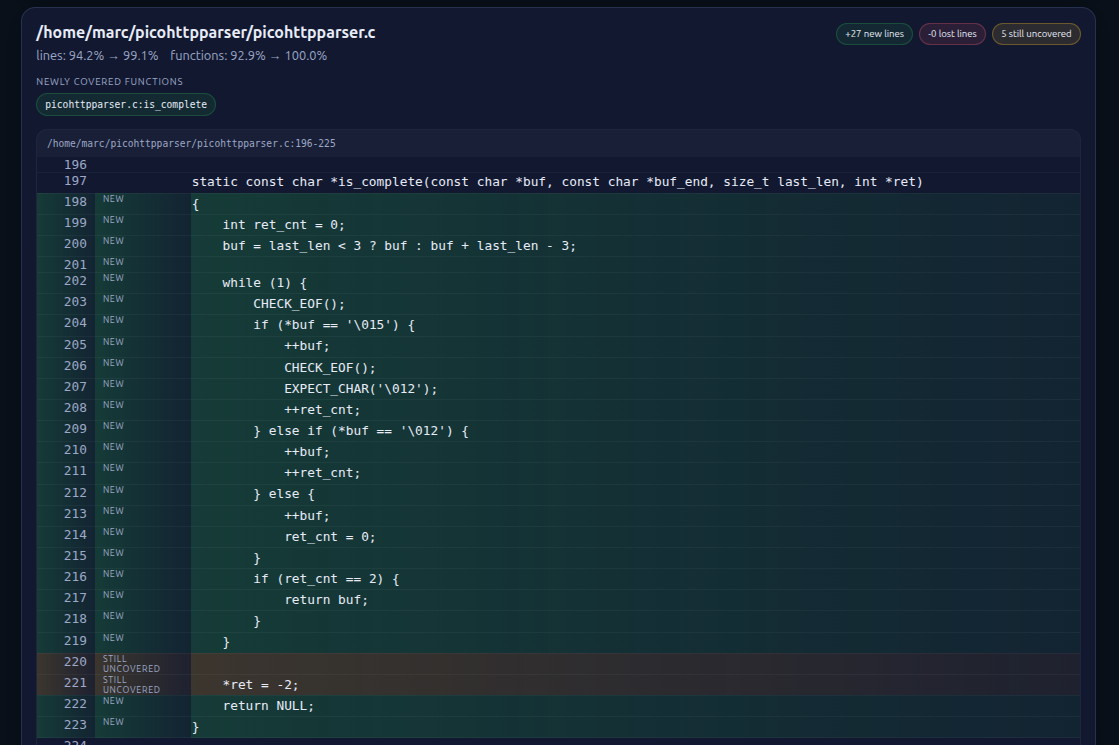Image resolution: width=1119 pixels, height=745 pixels.
Task: Click line number 211
Action: pos(75,471)
